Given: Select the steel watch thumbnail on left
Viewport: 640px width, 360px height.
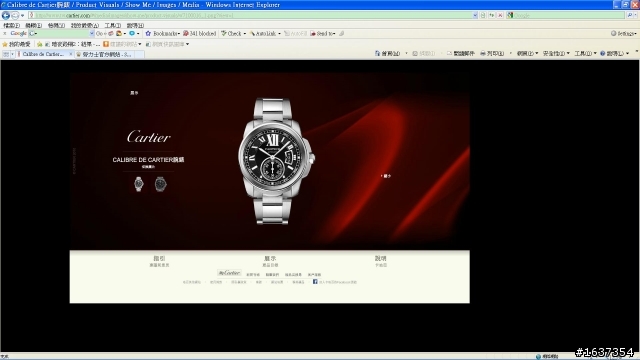Looking at the screenshot, I should tap(139, 184).
